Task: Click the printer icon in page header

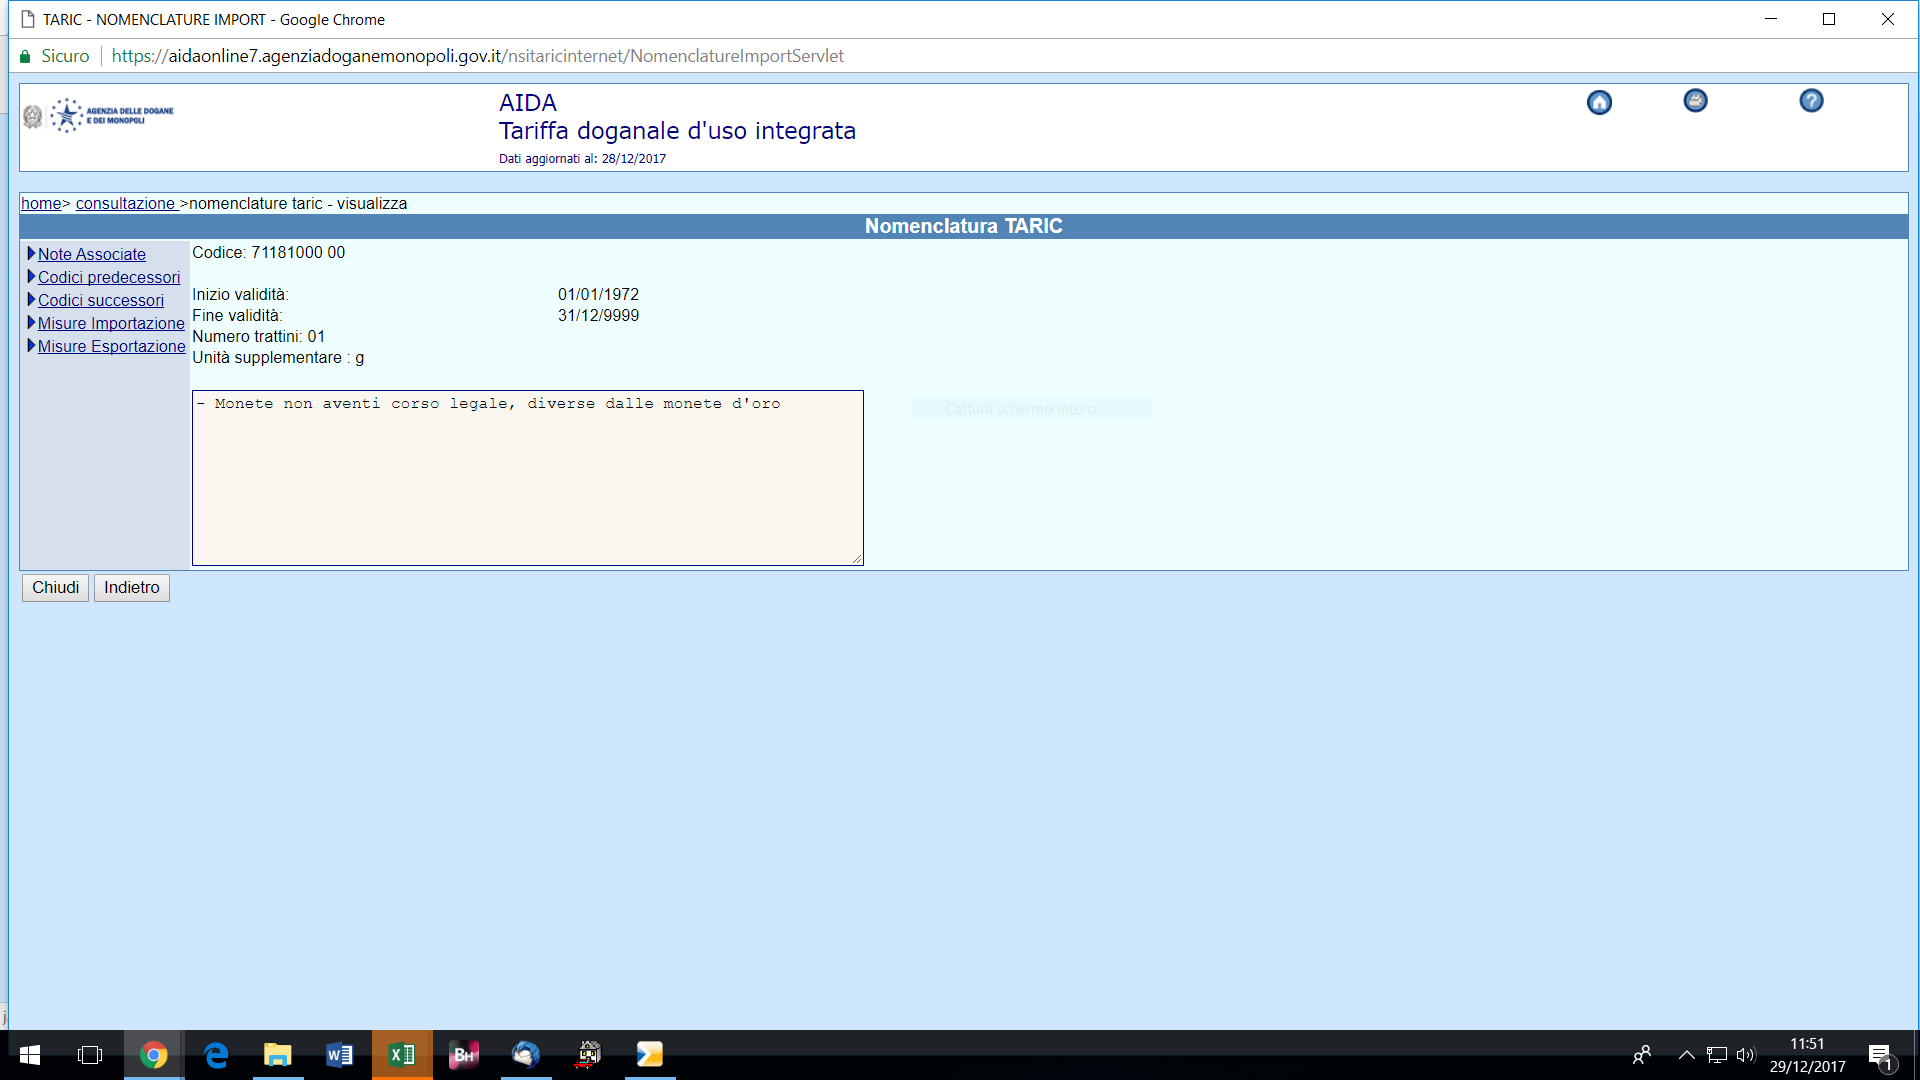Action: pos(1695,101)
